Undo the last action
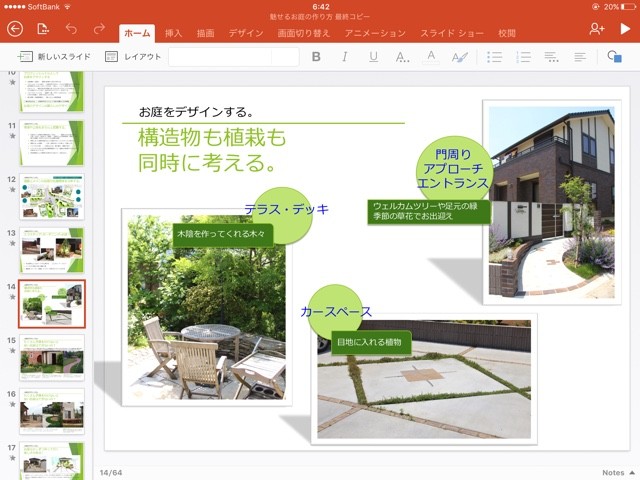 (x=71, y=29)
